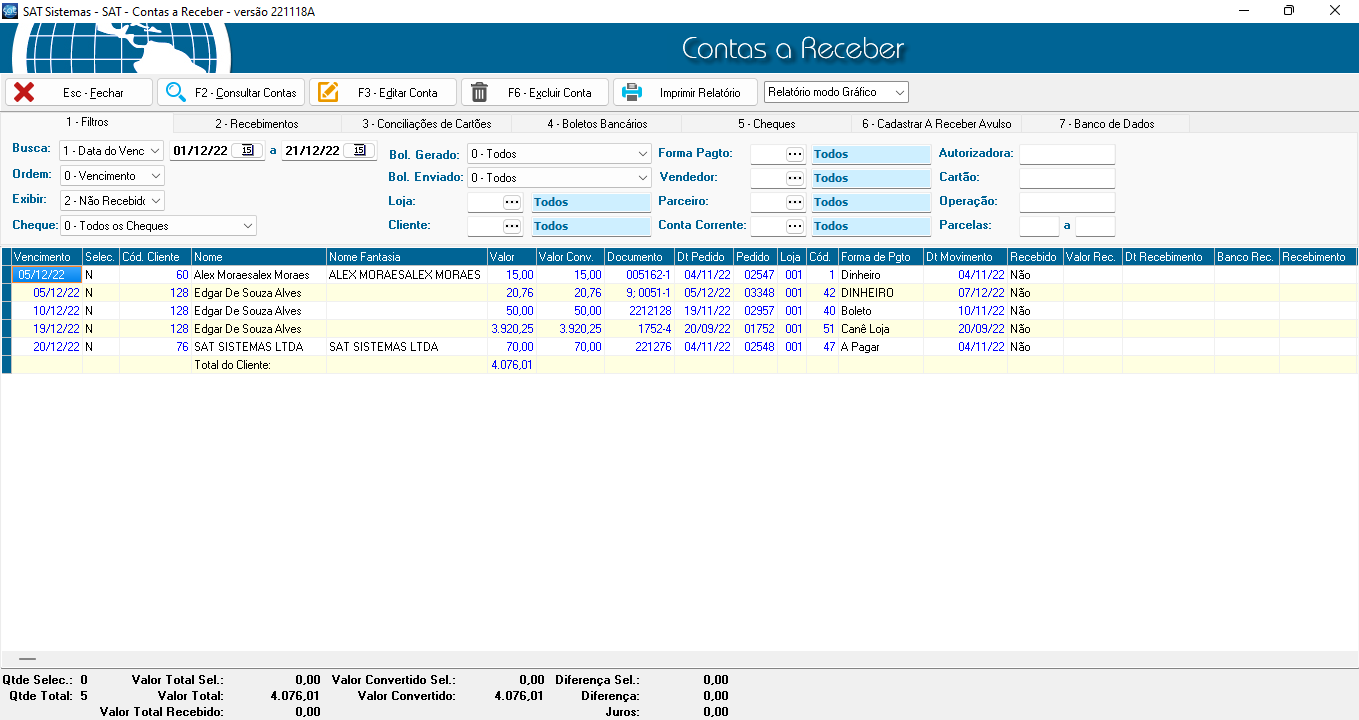The image size is (1359, 720).
Task: Open calendar picker for end date 21/12/22
Action: tap(358, 151)
